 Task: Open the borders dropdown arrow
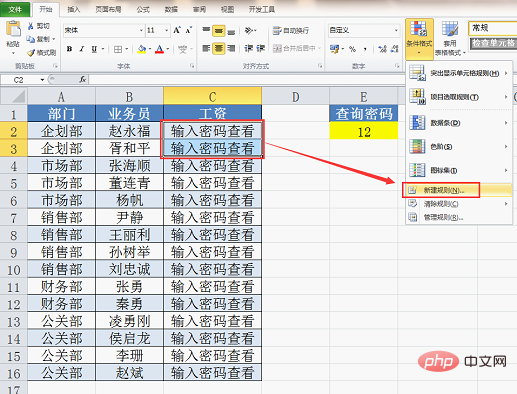coord(127,49)
